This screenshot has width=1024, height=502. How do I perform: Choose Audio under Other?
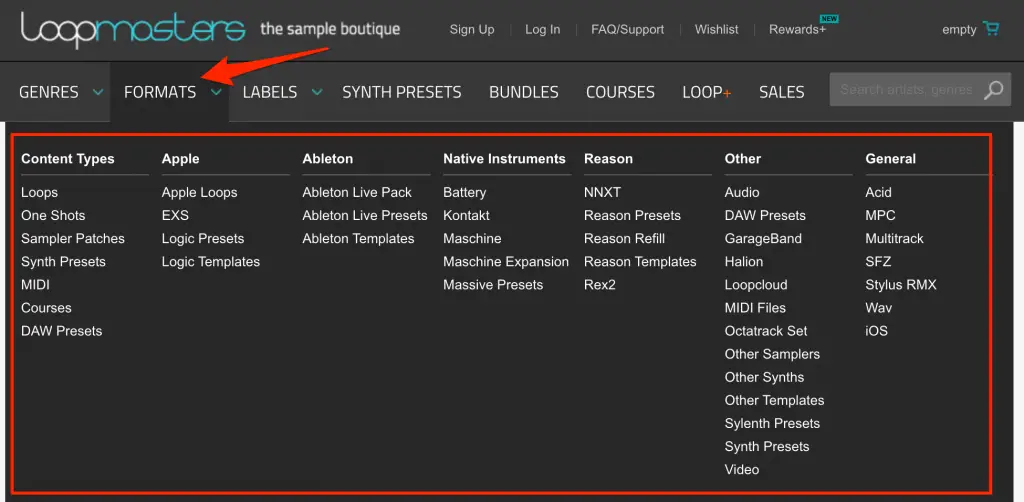[x=742, y=193]
